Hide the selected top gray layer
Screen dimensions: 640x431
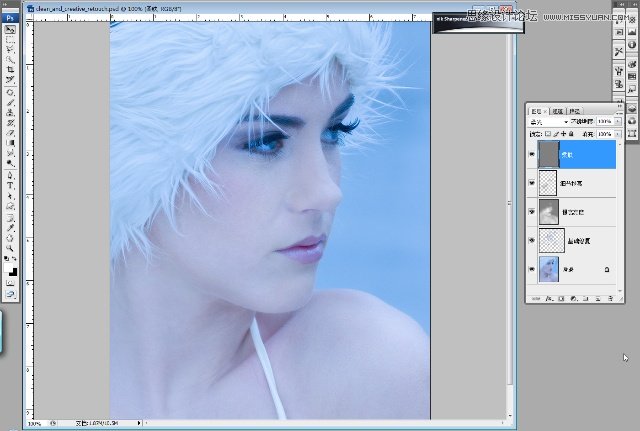click(532, 154)
